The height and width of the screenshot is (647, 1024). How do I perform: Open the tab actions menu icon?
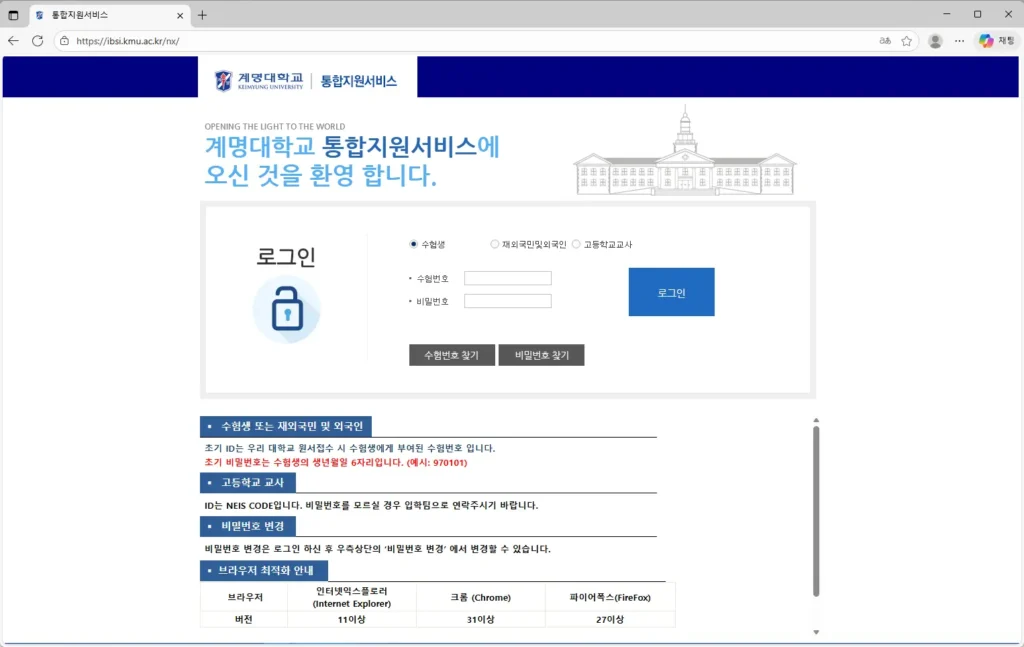(x=13, y=15)
